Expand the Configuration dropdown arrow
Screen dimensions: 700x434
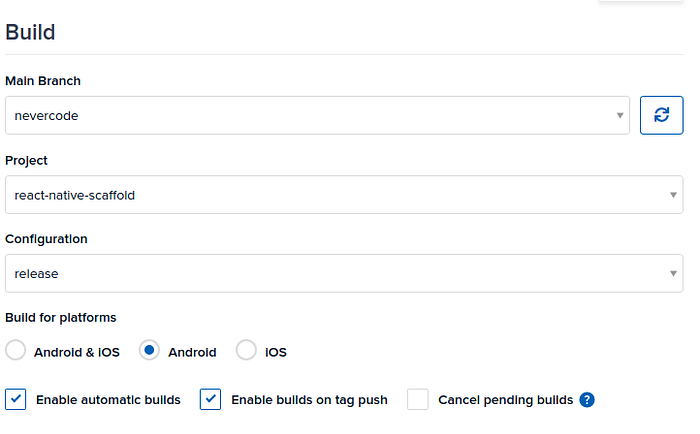point(673,273)
